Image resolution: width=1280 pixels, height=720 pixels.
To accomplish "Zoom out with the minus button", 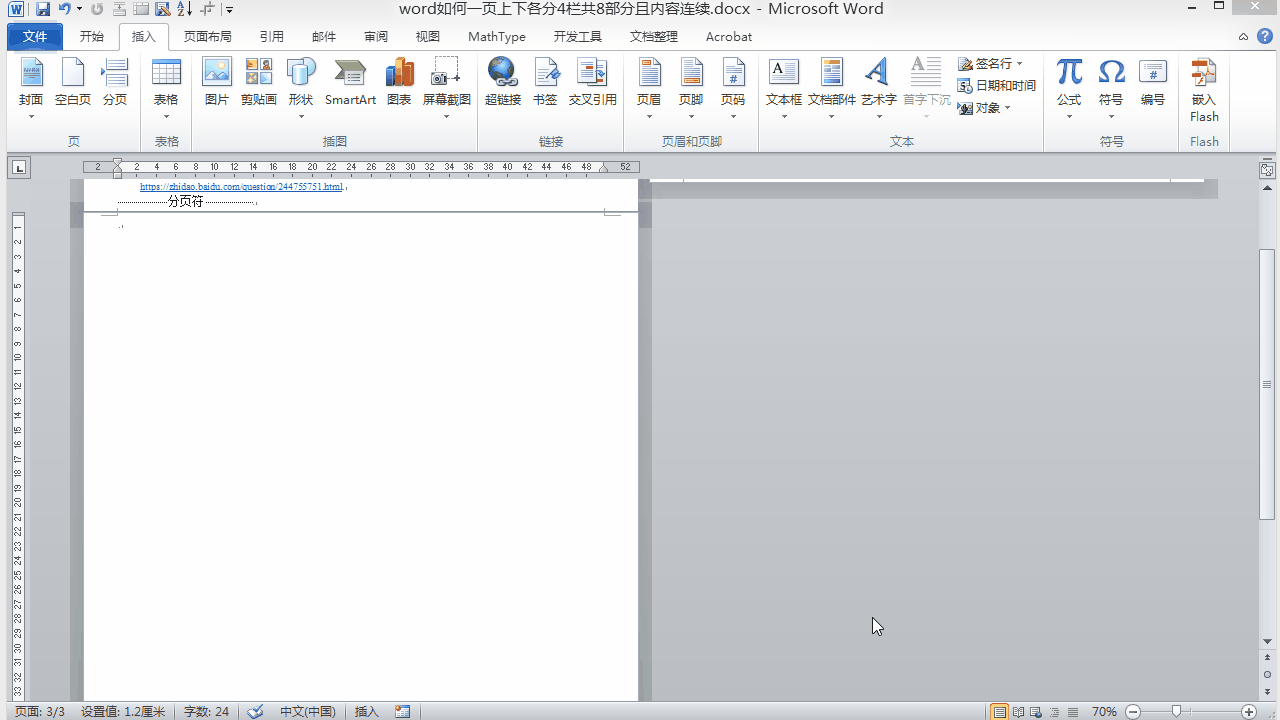I will (1133, 712).
